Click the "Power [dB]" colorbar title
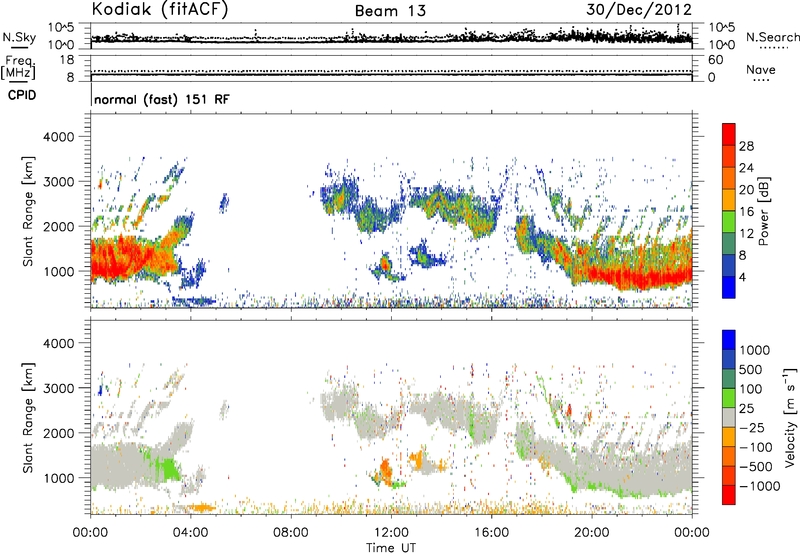The height and width of the screenshot is (554, 800). coord(763,211)
